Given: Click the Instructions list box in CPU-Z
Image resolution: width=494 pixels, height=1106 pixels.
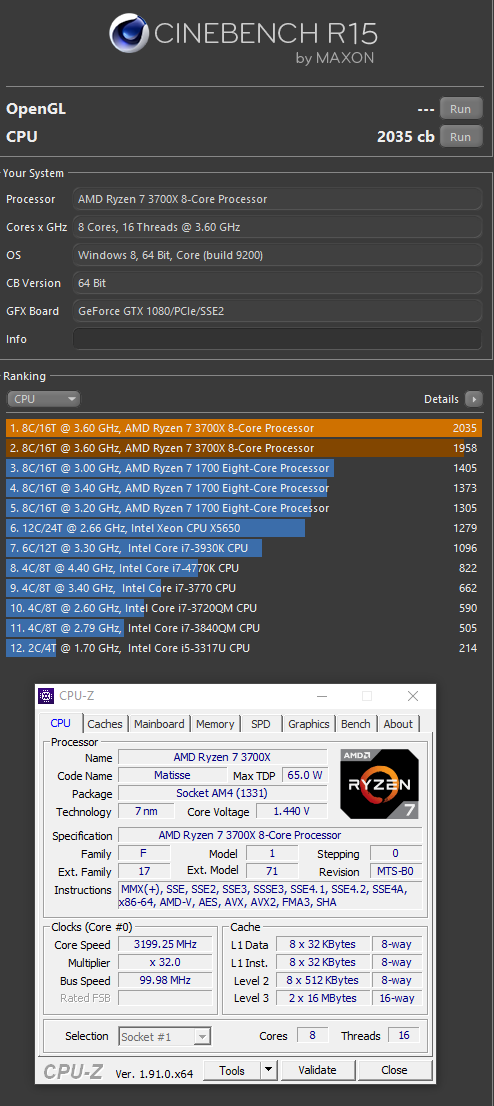Looking at the screenshot, I should (x=270, y=896).
